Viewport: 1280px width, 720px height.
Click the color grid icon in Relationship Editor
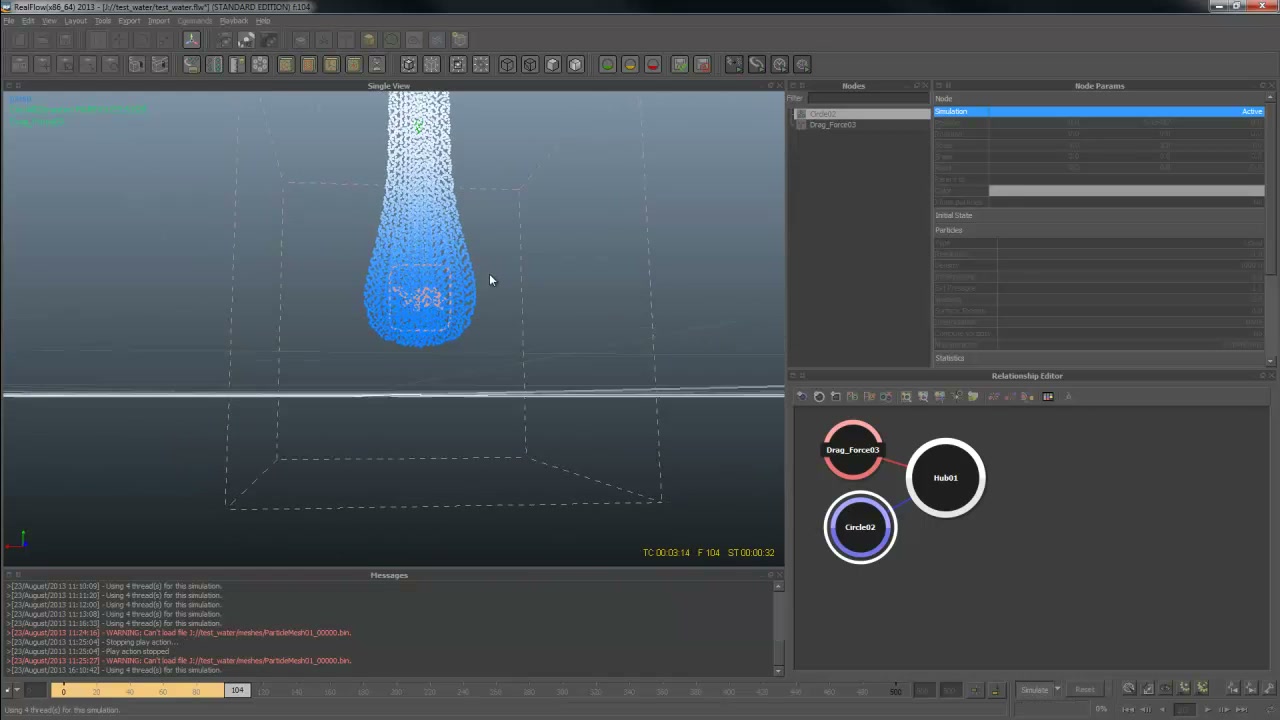point(1048,397)
